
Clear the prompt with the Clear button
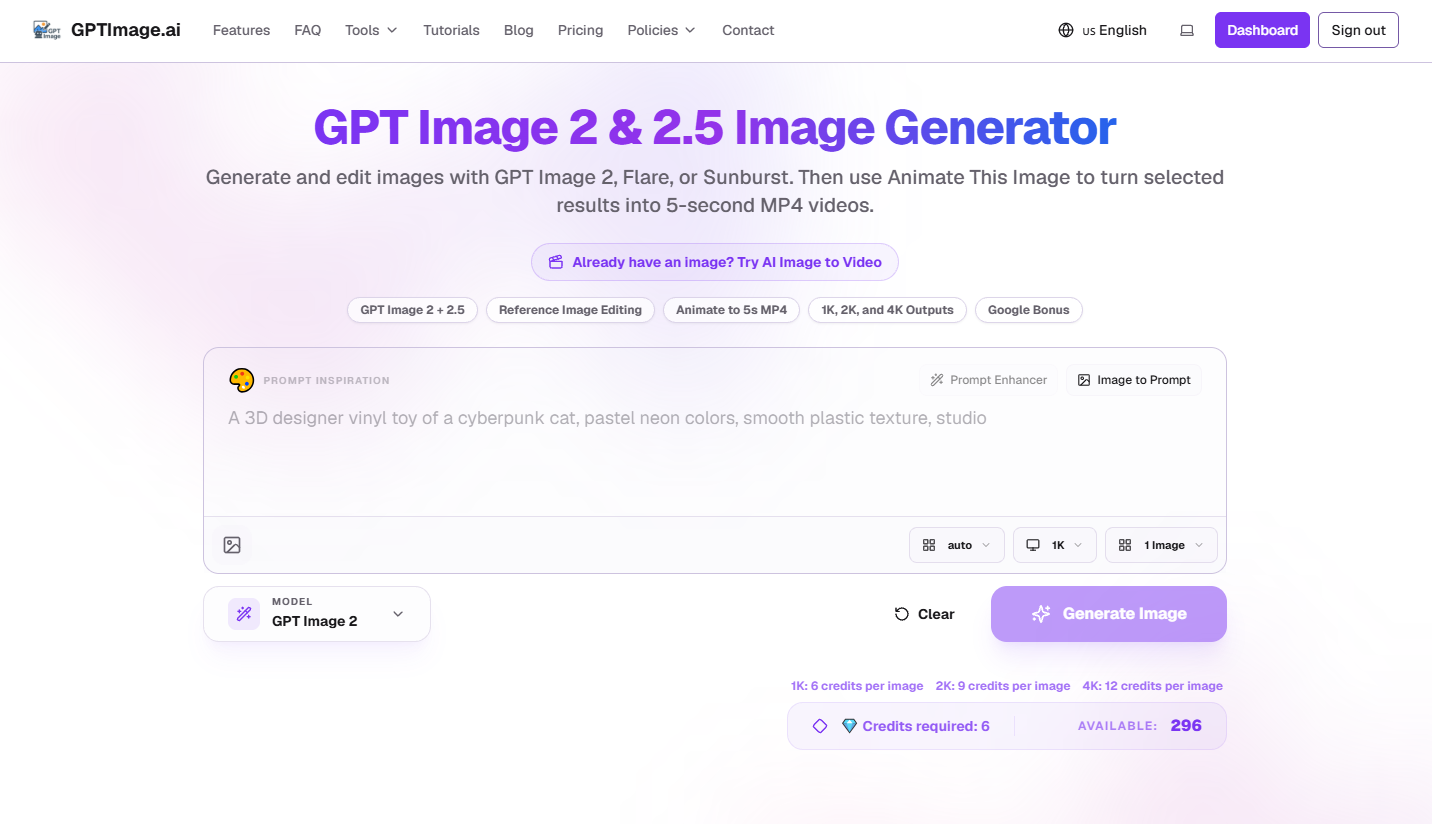point(924,614)
